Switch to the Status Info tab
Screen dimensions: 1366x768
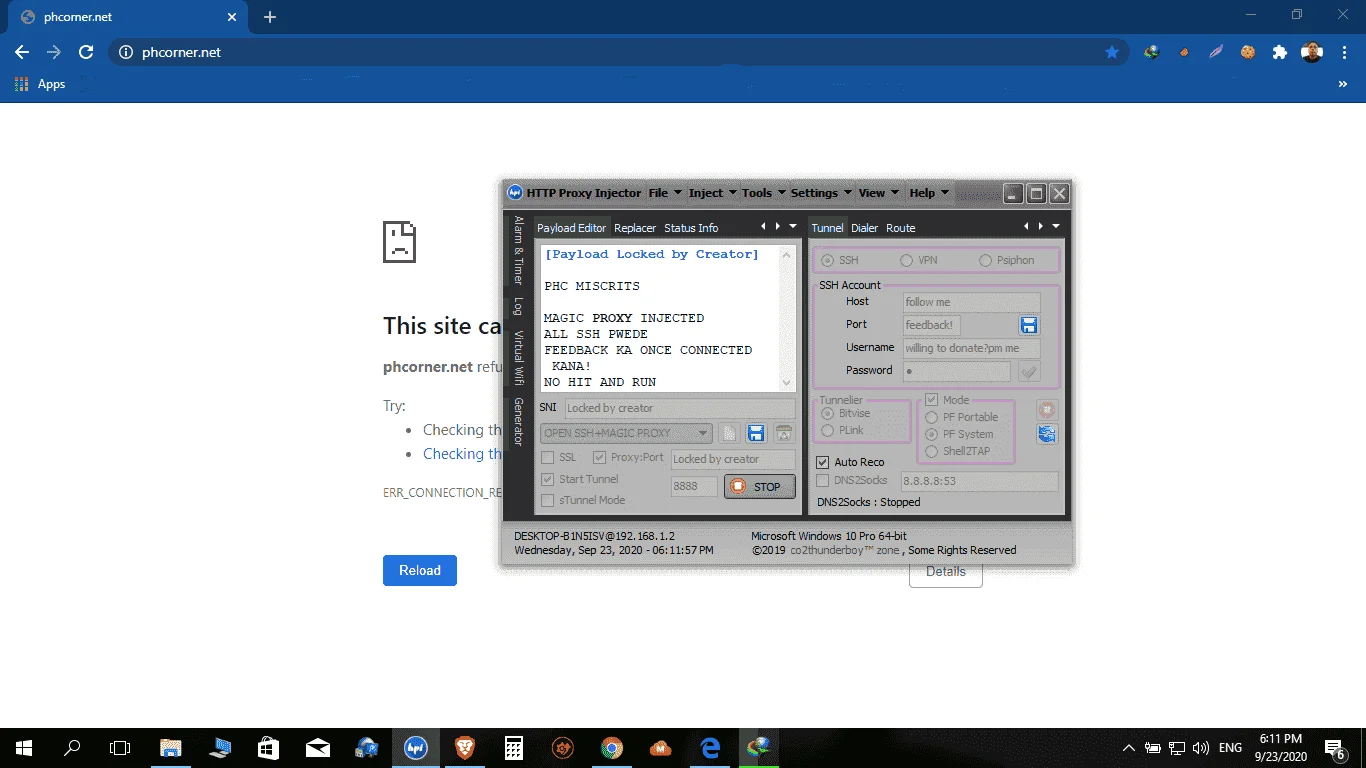[691, 228]
